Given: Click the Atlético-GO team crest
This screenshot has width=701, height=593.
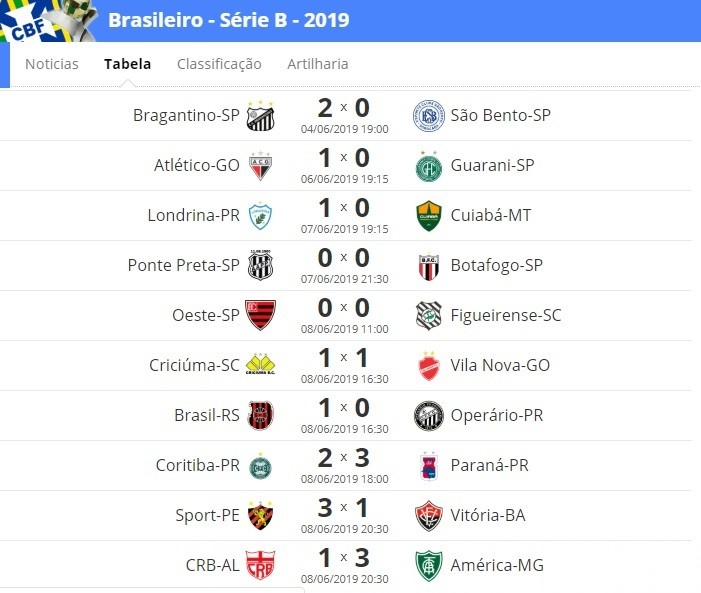Looking at the screenshot, I should (260, 165).
